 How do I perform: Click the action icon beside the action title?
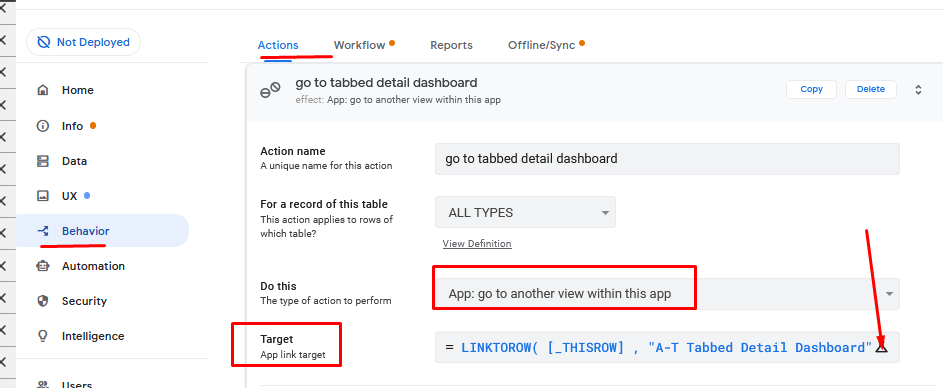click(x=270, y=90)
